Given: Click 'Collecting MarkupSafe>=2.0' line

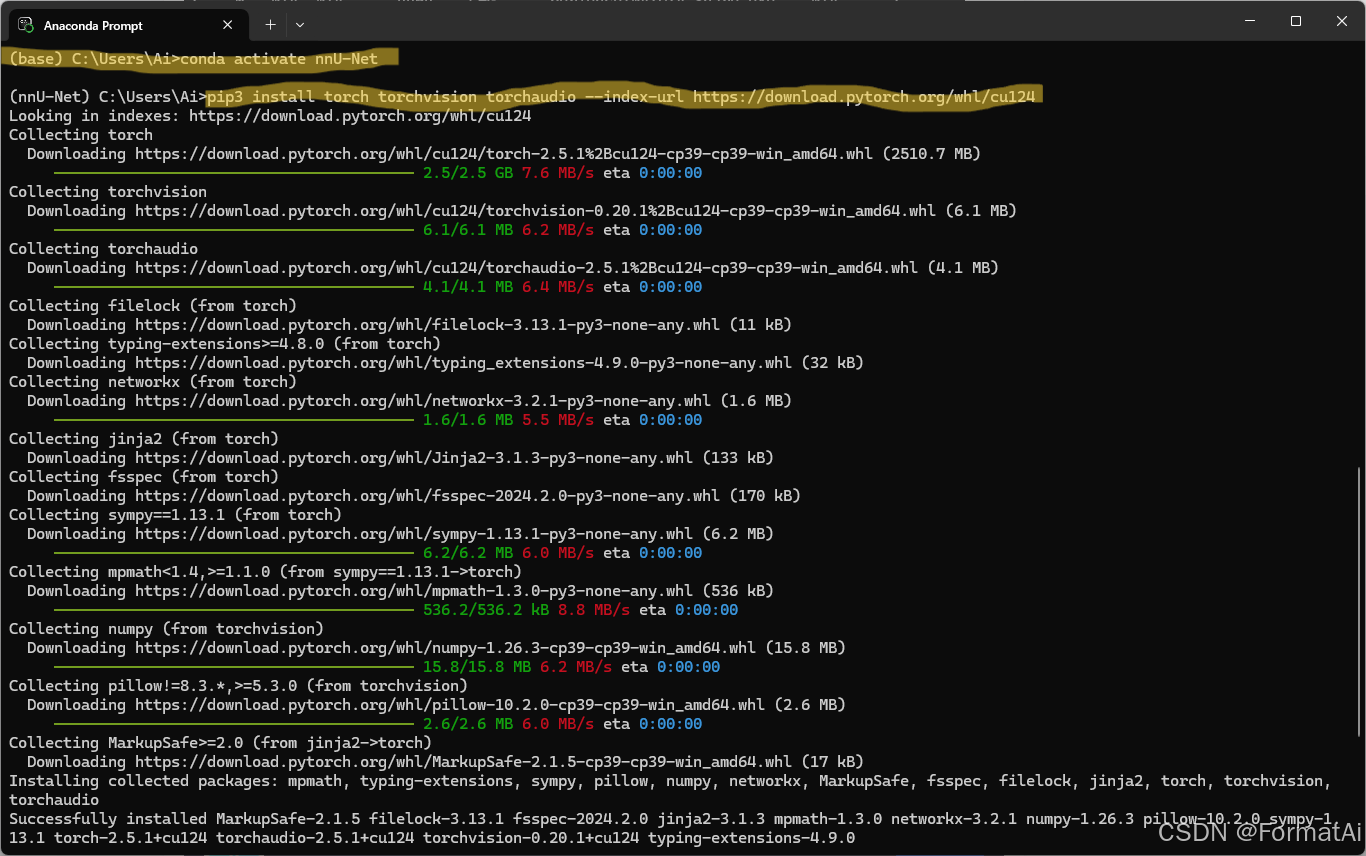Looking at the screenshot, I should (x=220, y=743).
